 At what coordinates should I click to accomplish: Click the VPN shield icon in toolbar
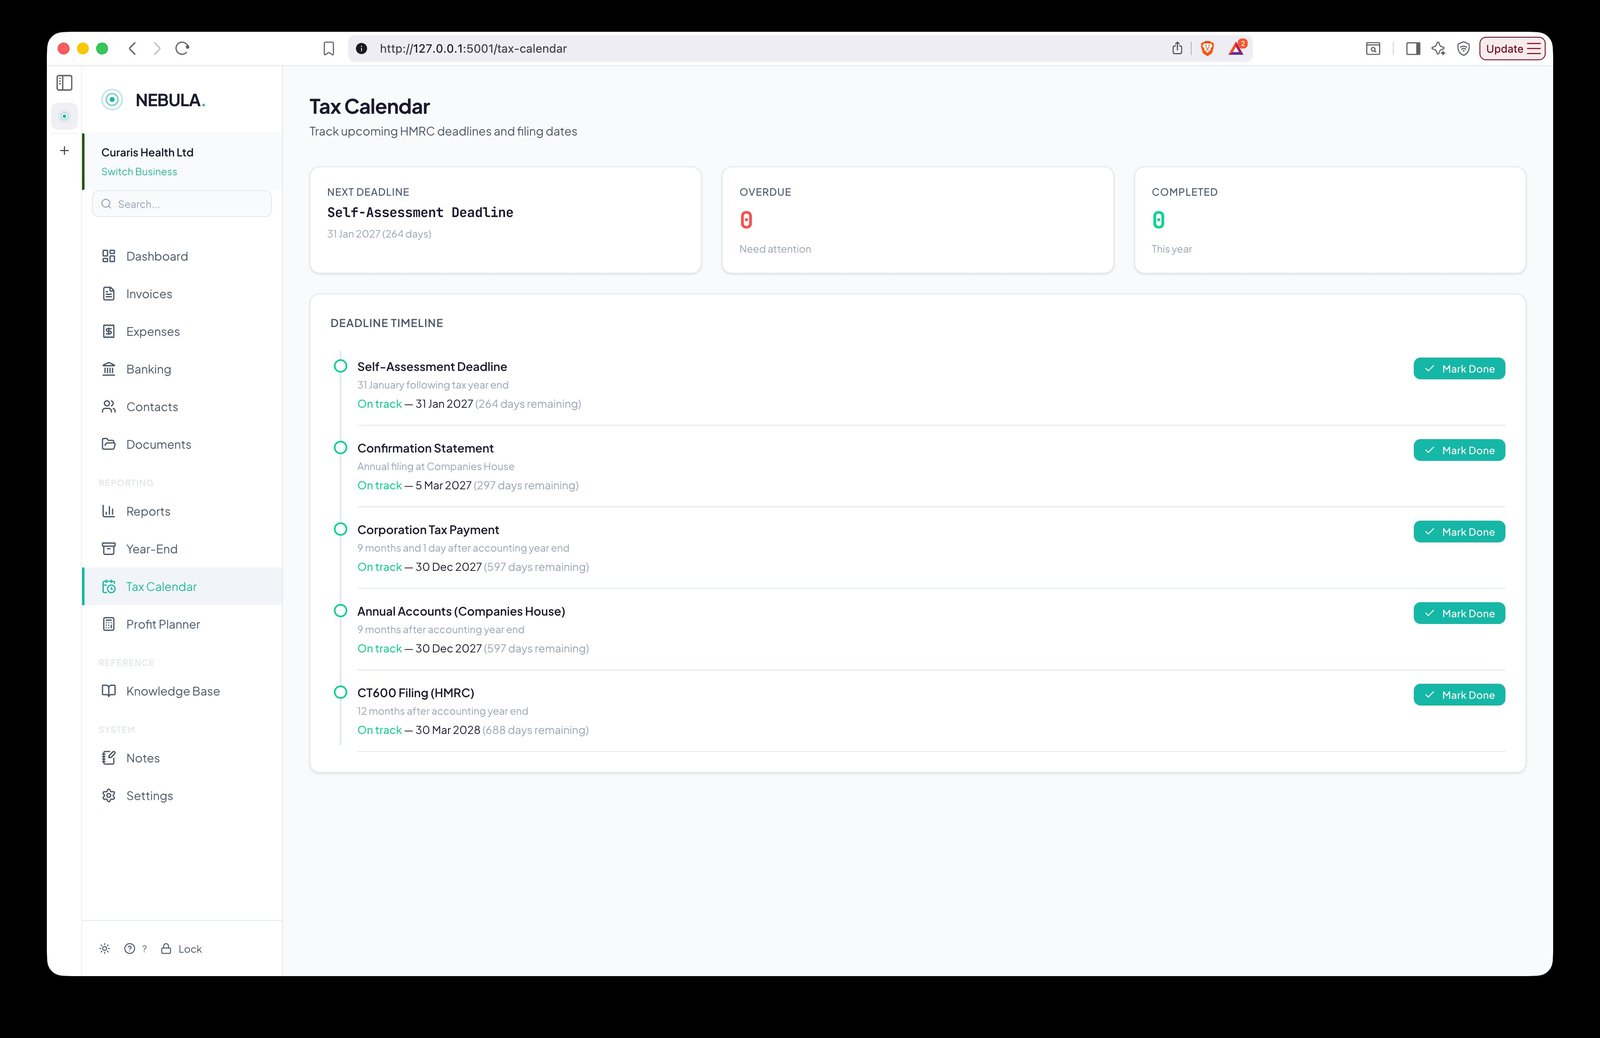click(1464, 48)
